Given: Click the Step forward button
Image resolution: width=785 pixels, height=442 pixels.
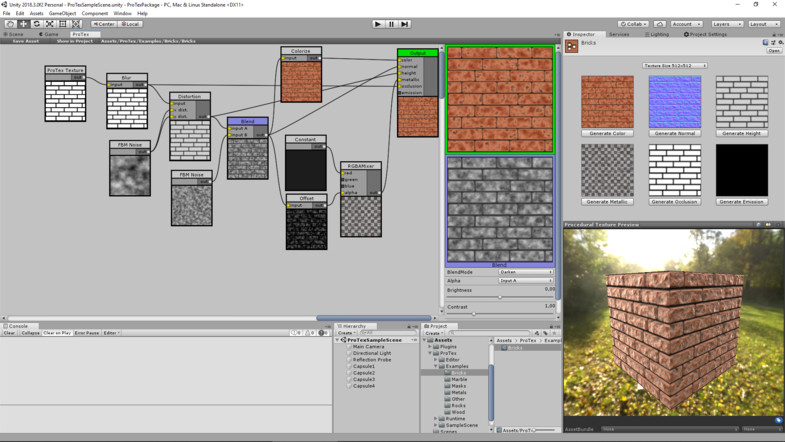Looking at the screenshot, I should coord(405,24).
